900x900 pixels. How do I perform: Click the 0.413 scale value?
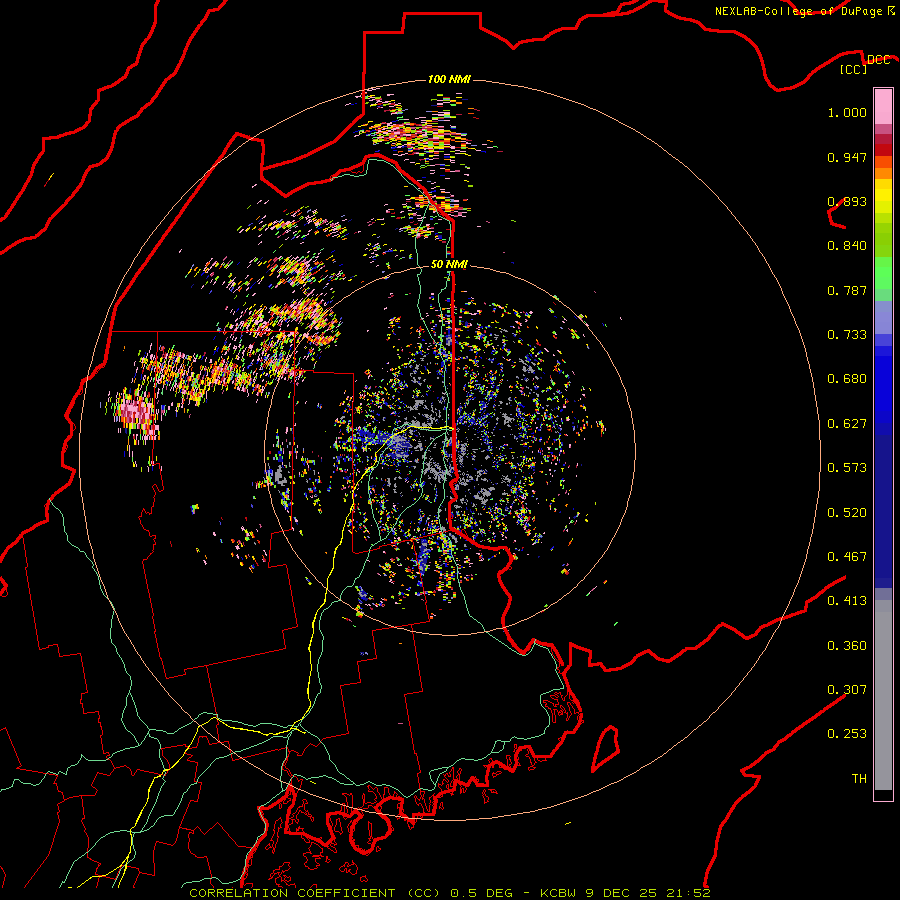[x=847, y=601]
